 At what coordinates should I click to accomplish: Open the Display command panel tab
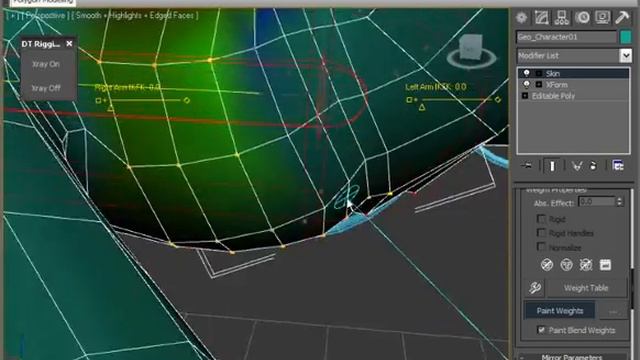602,18
